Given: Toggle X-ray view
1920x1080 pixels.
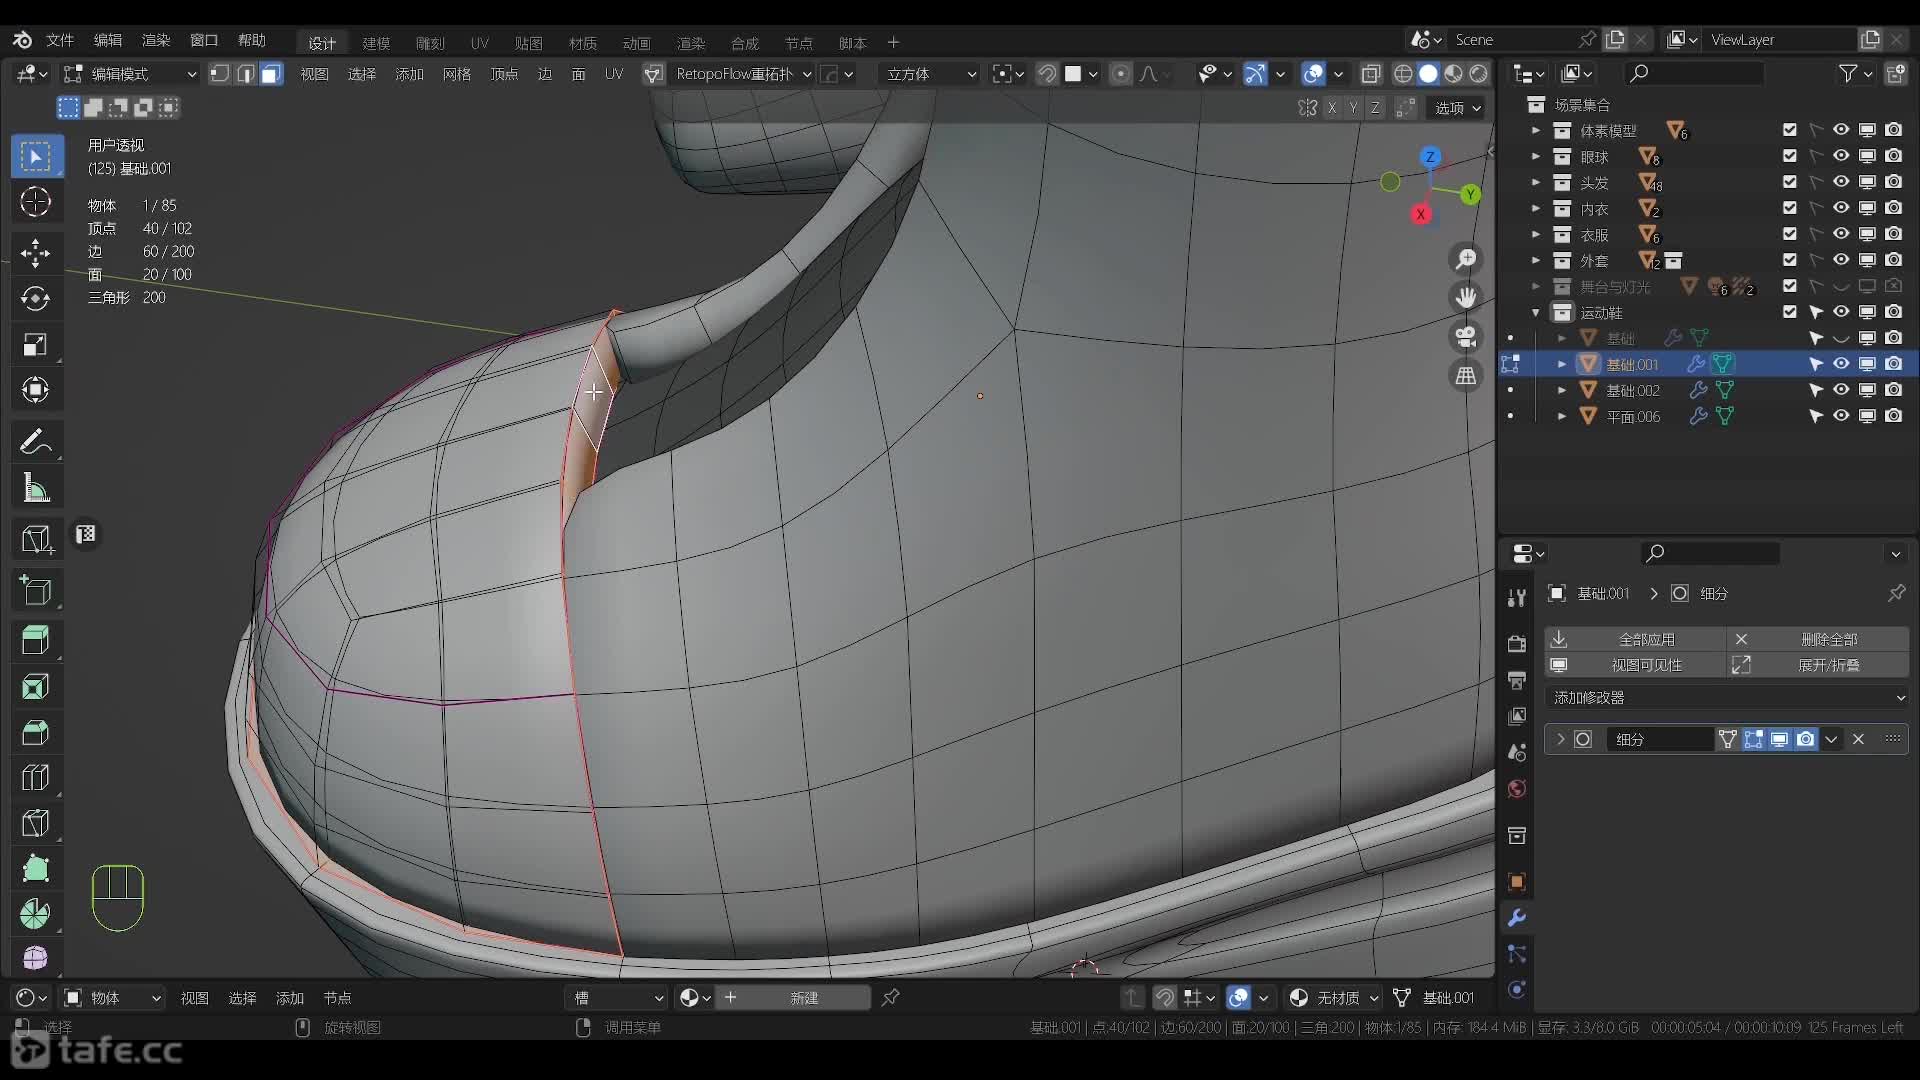Looking at the screenshot, I should coord(1371,74).
